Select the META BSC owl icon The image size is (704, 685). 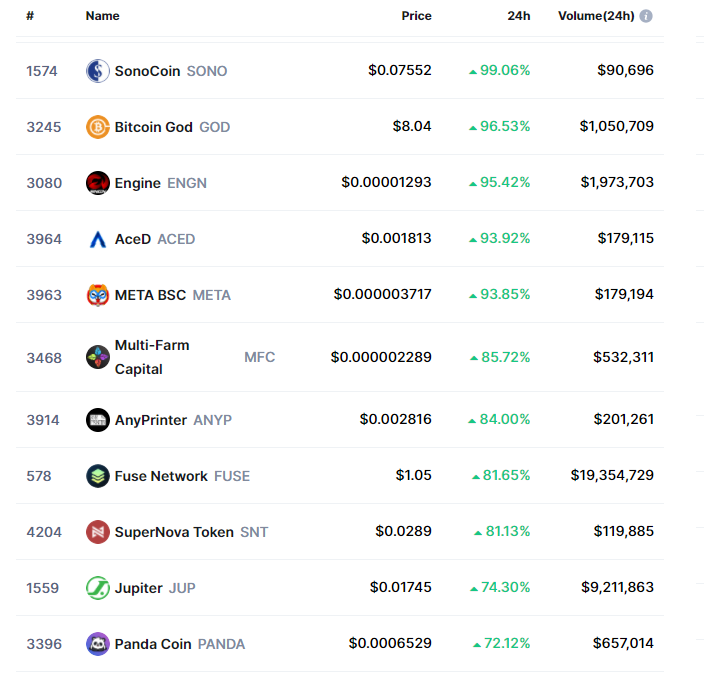(x=97, y=295)
